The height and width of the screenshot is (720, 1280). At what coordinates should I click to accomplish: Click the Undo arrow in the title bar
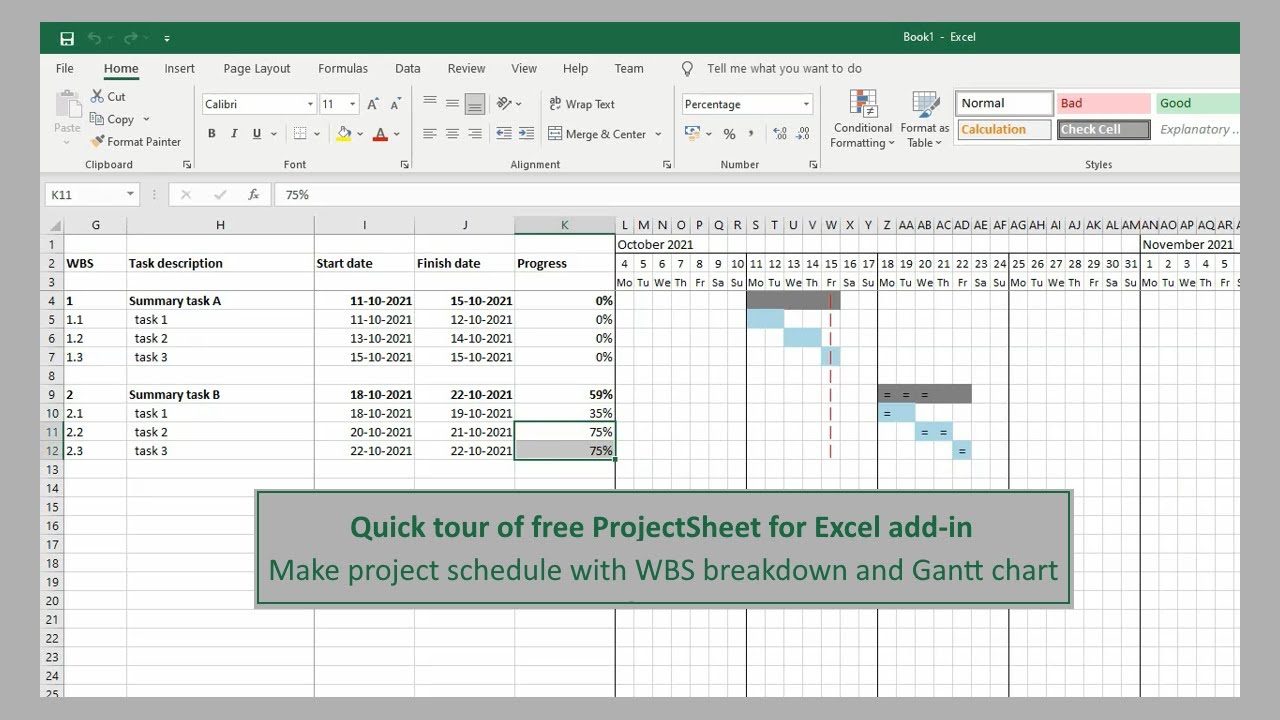click(94, 38)
